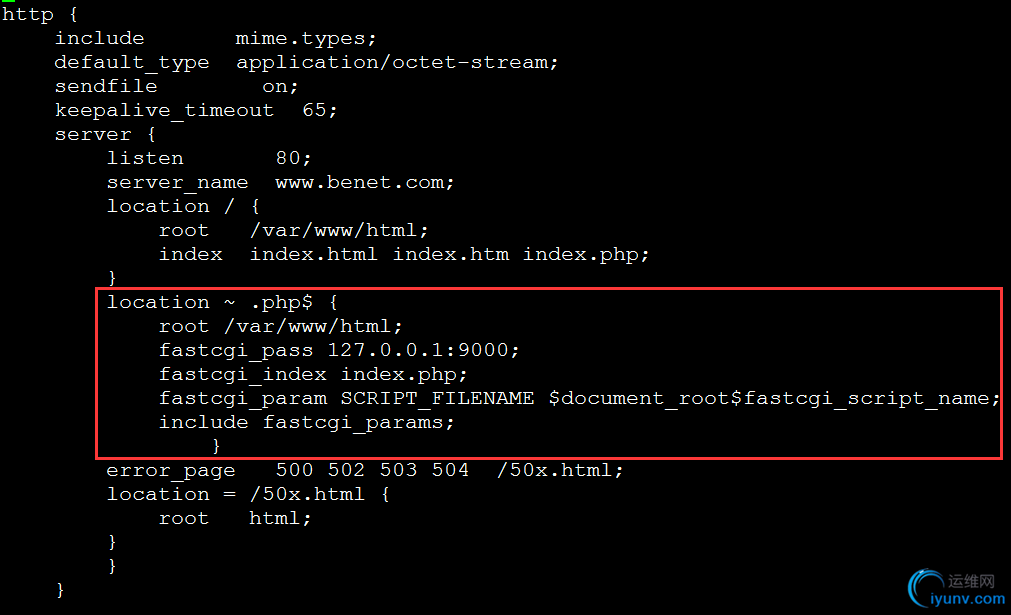Click fastcgi_pass address 127.0.0.1:9000
This screenshot has width=1011, height=615.
(x=423, y=350)
